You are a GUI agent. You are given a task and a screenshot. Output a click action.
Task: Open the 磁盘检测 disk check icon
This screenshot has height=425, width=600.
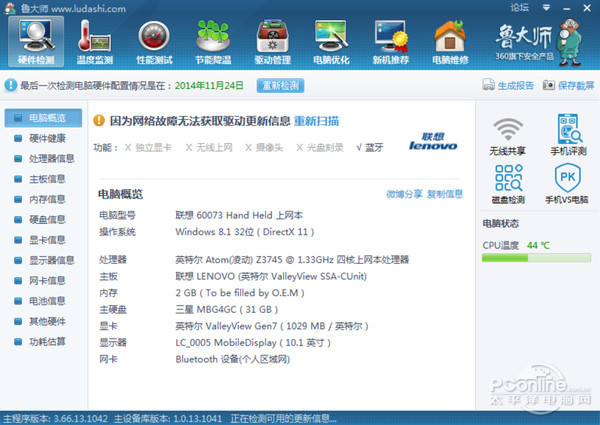508,184
